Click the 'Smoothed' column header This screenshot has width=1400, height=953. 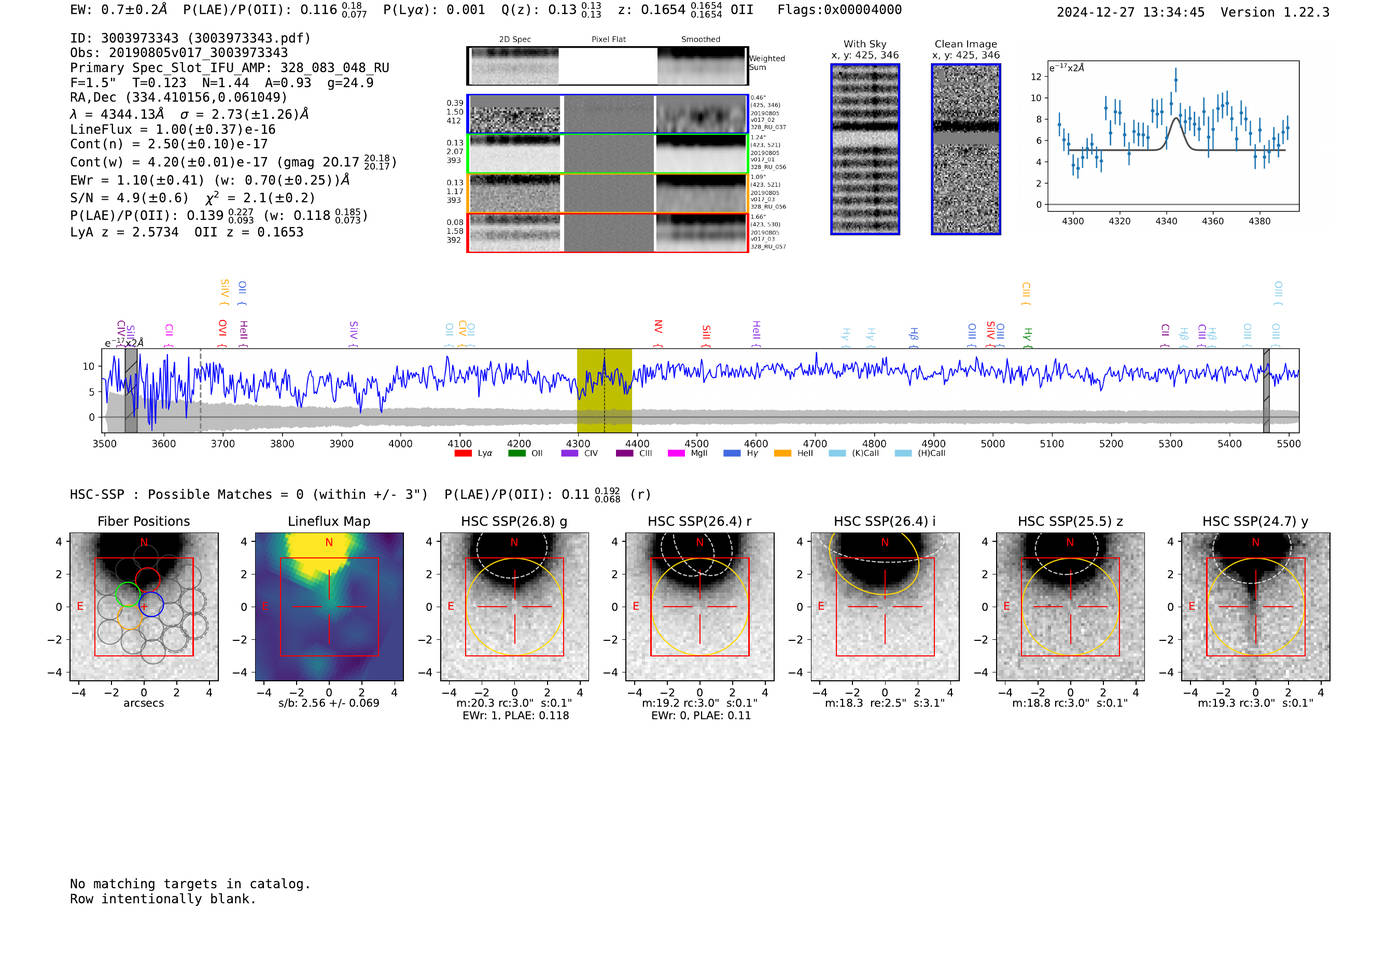pyautogui.click(x=701, y=40)
